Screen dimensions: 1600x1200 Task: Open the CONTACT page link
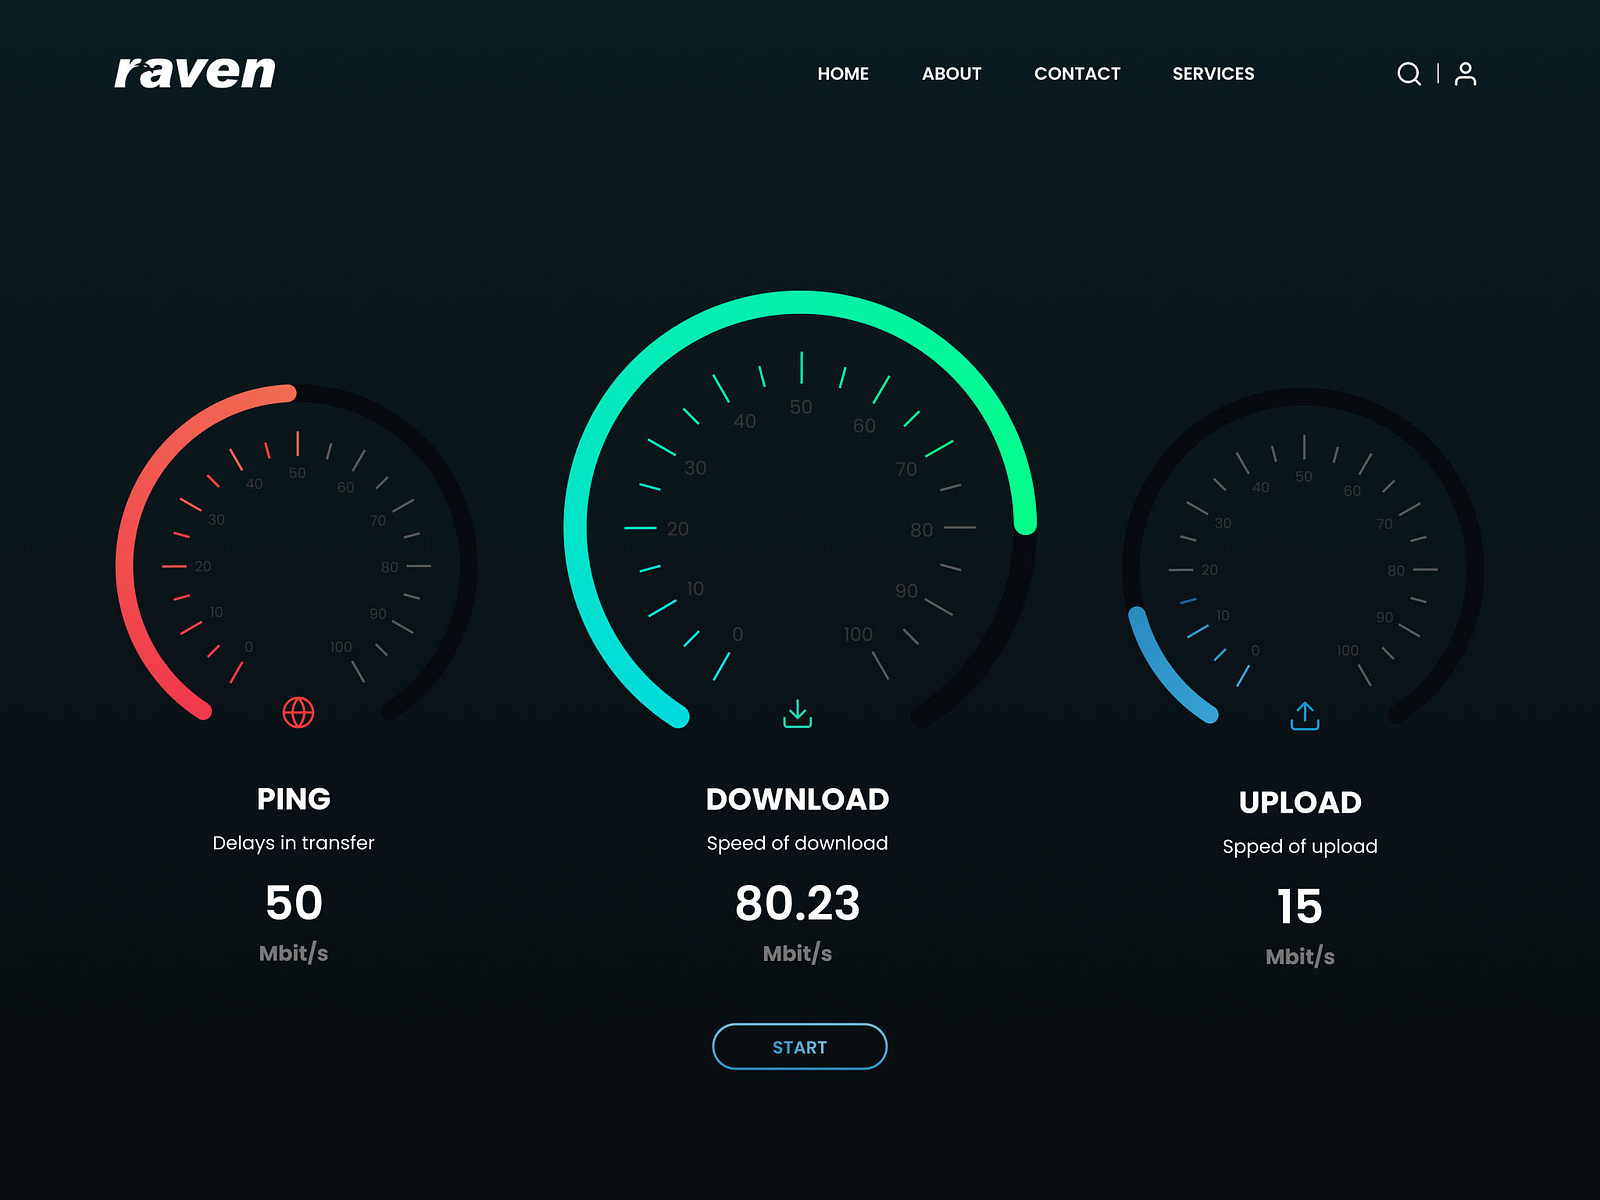point(1077,73)
